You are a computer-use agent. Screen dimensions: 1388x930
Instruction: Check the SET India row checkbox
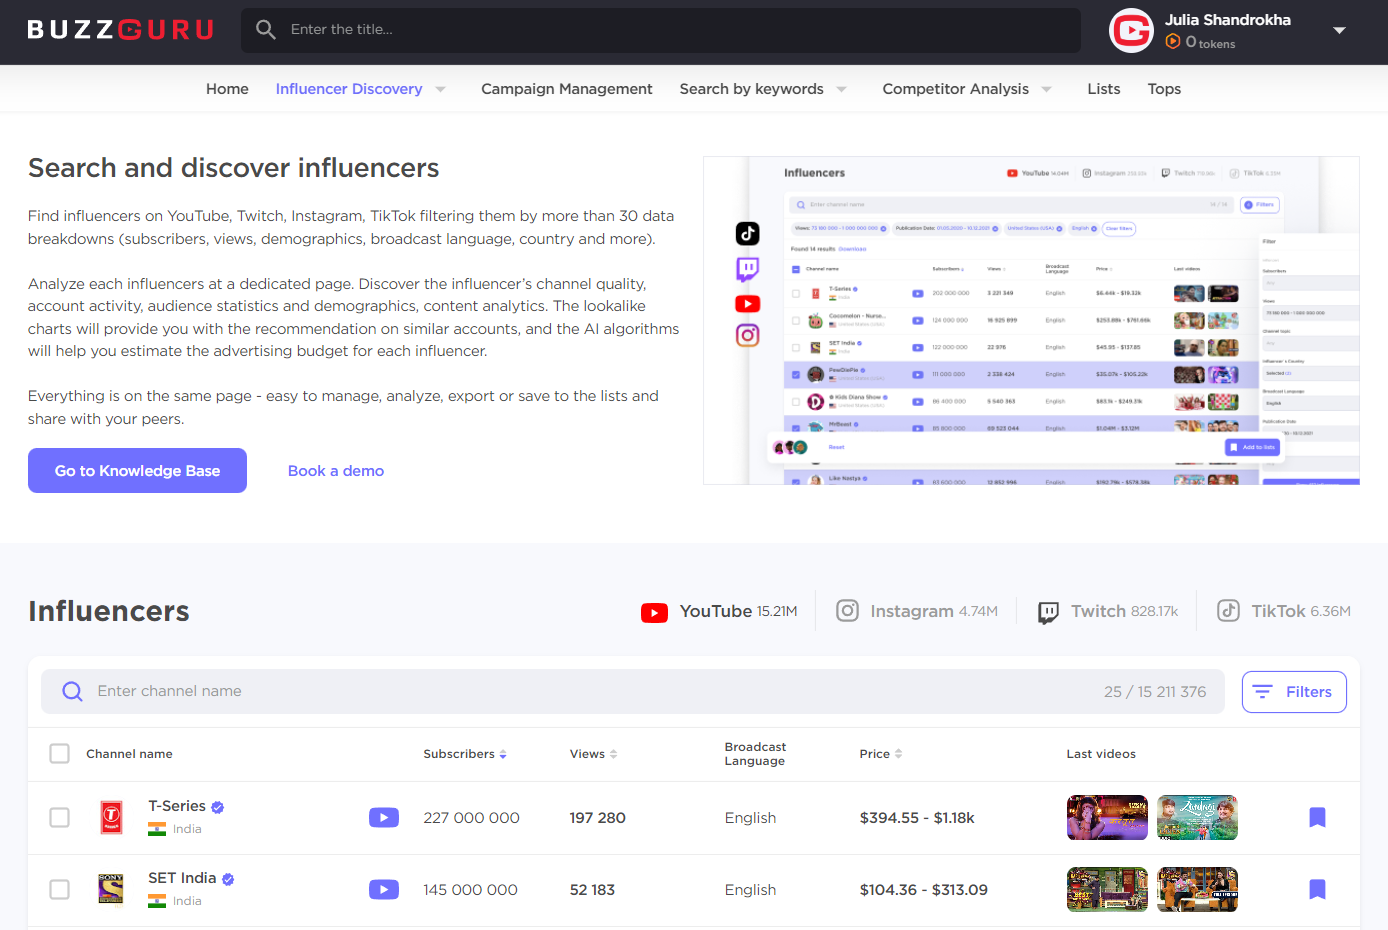[x=60, y=890]
